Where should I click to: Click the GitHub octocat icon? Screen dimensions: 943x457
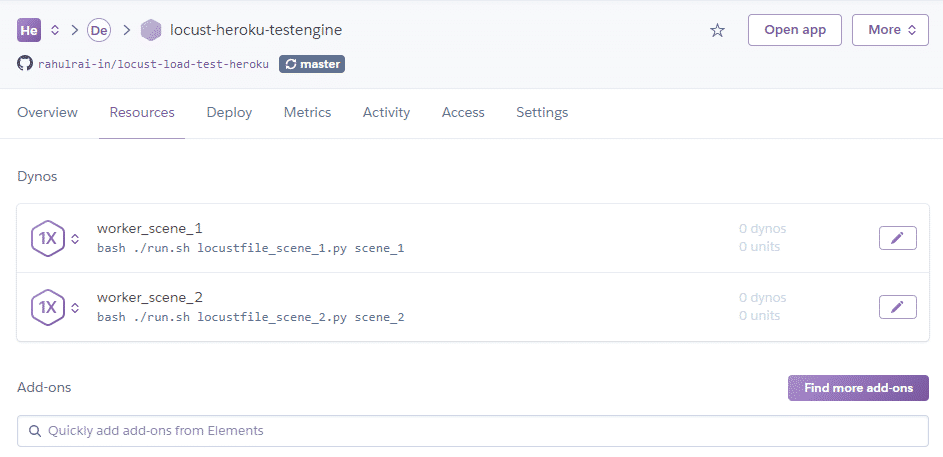click(x=25, y=64)
